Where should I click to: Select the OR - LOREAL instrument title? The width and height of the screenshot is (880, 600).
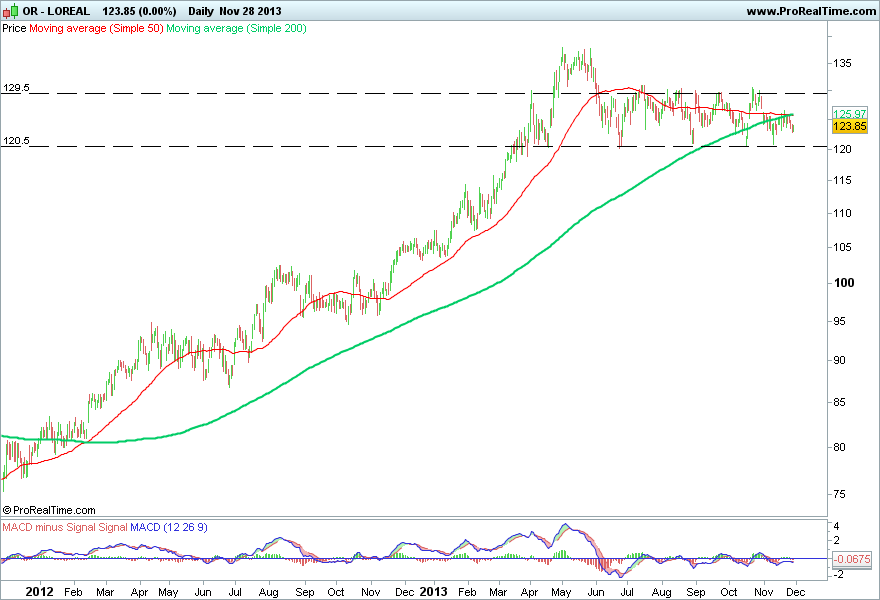(x=56, y=11)
